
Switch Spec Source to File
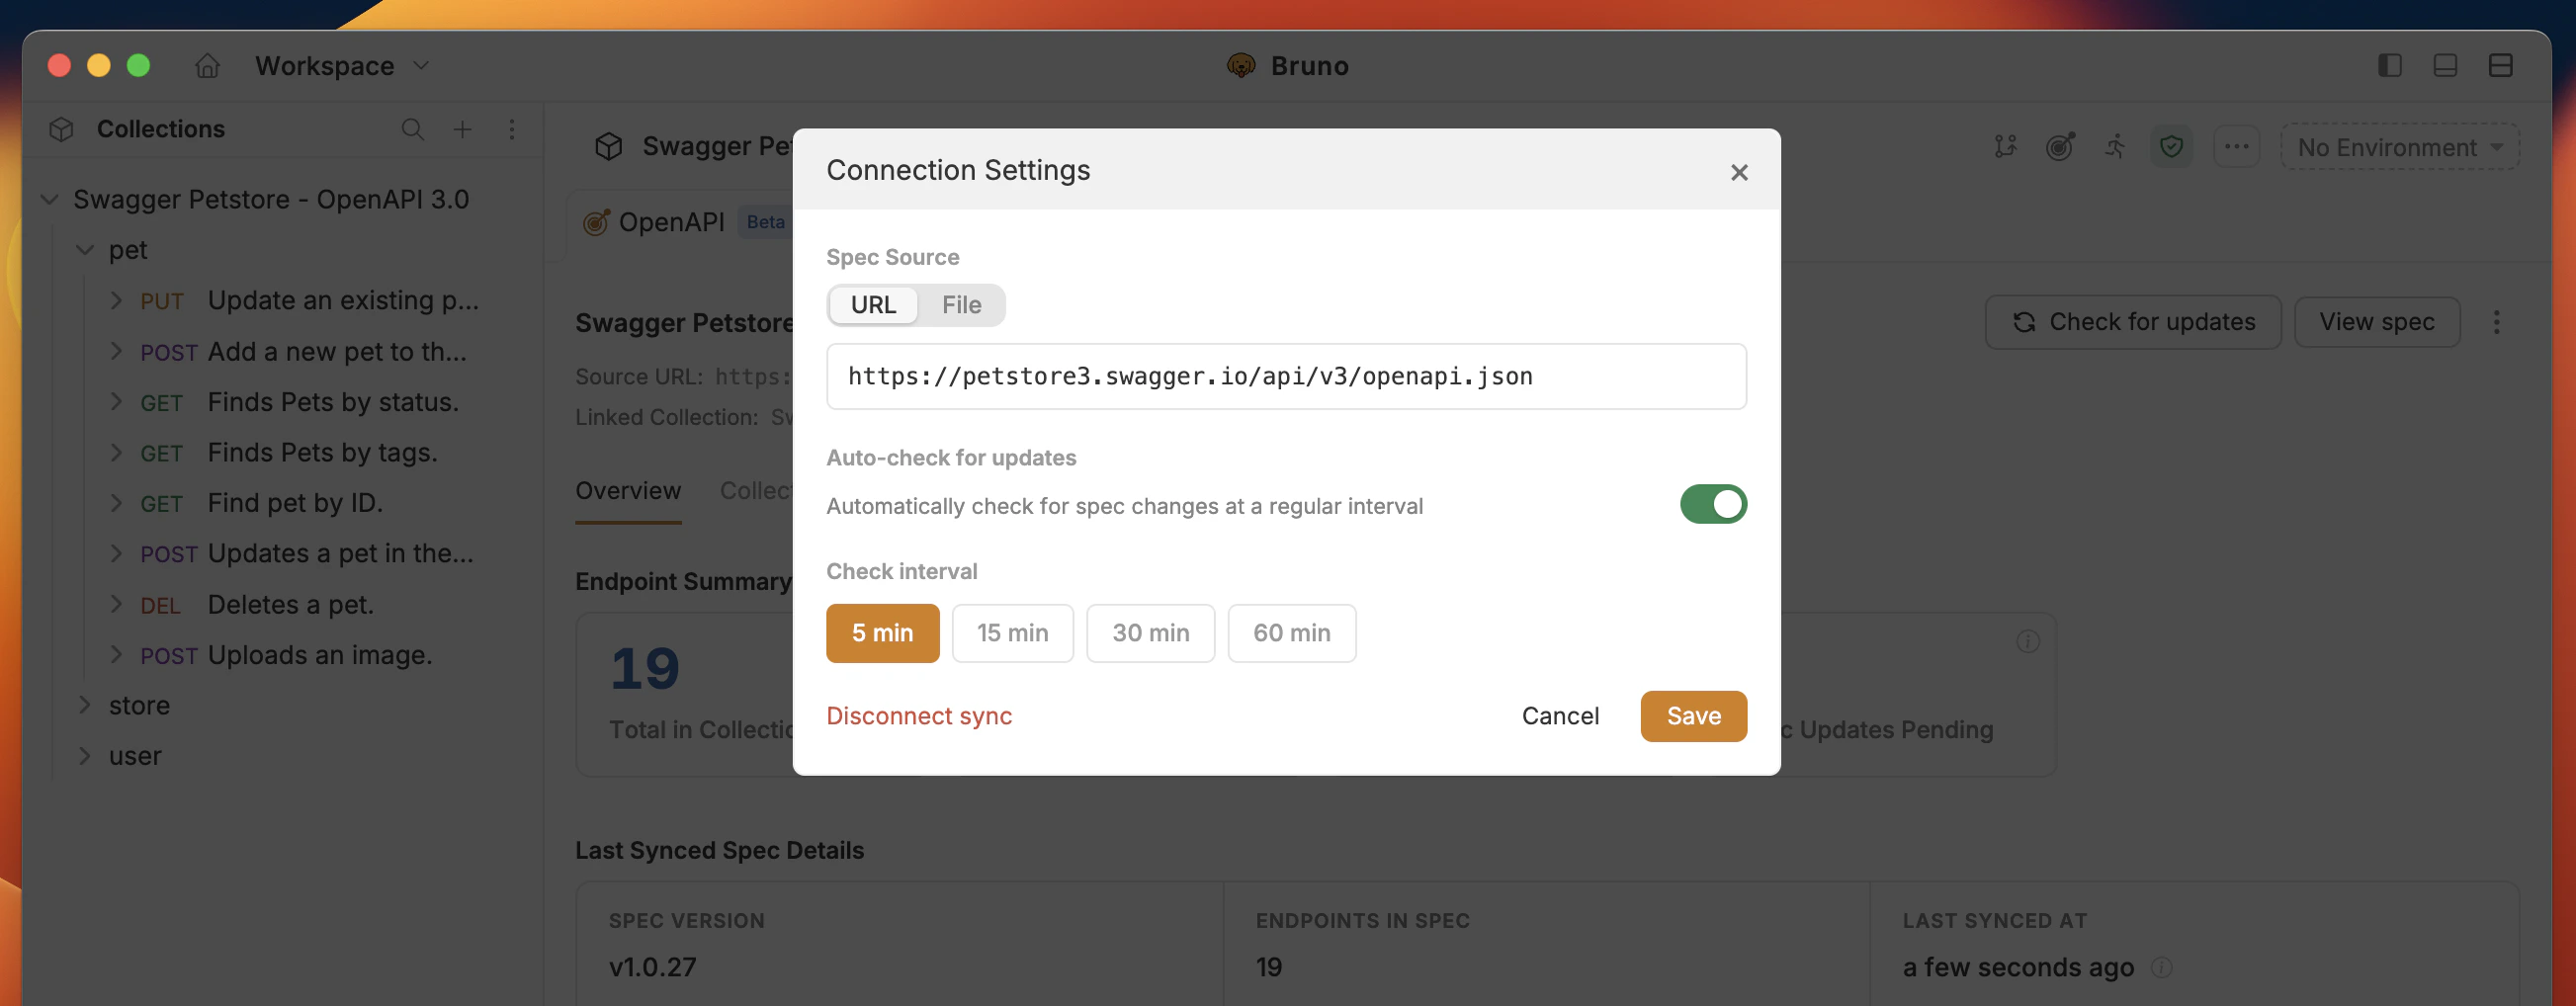961,305
